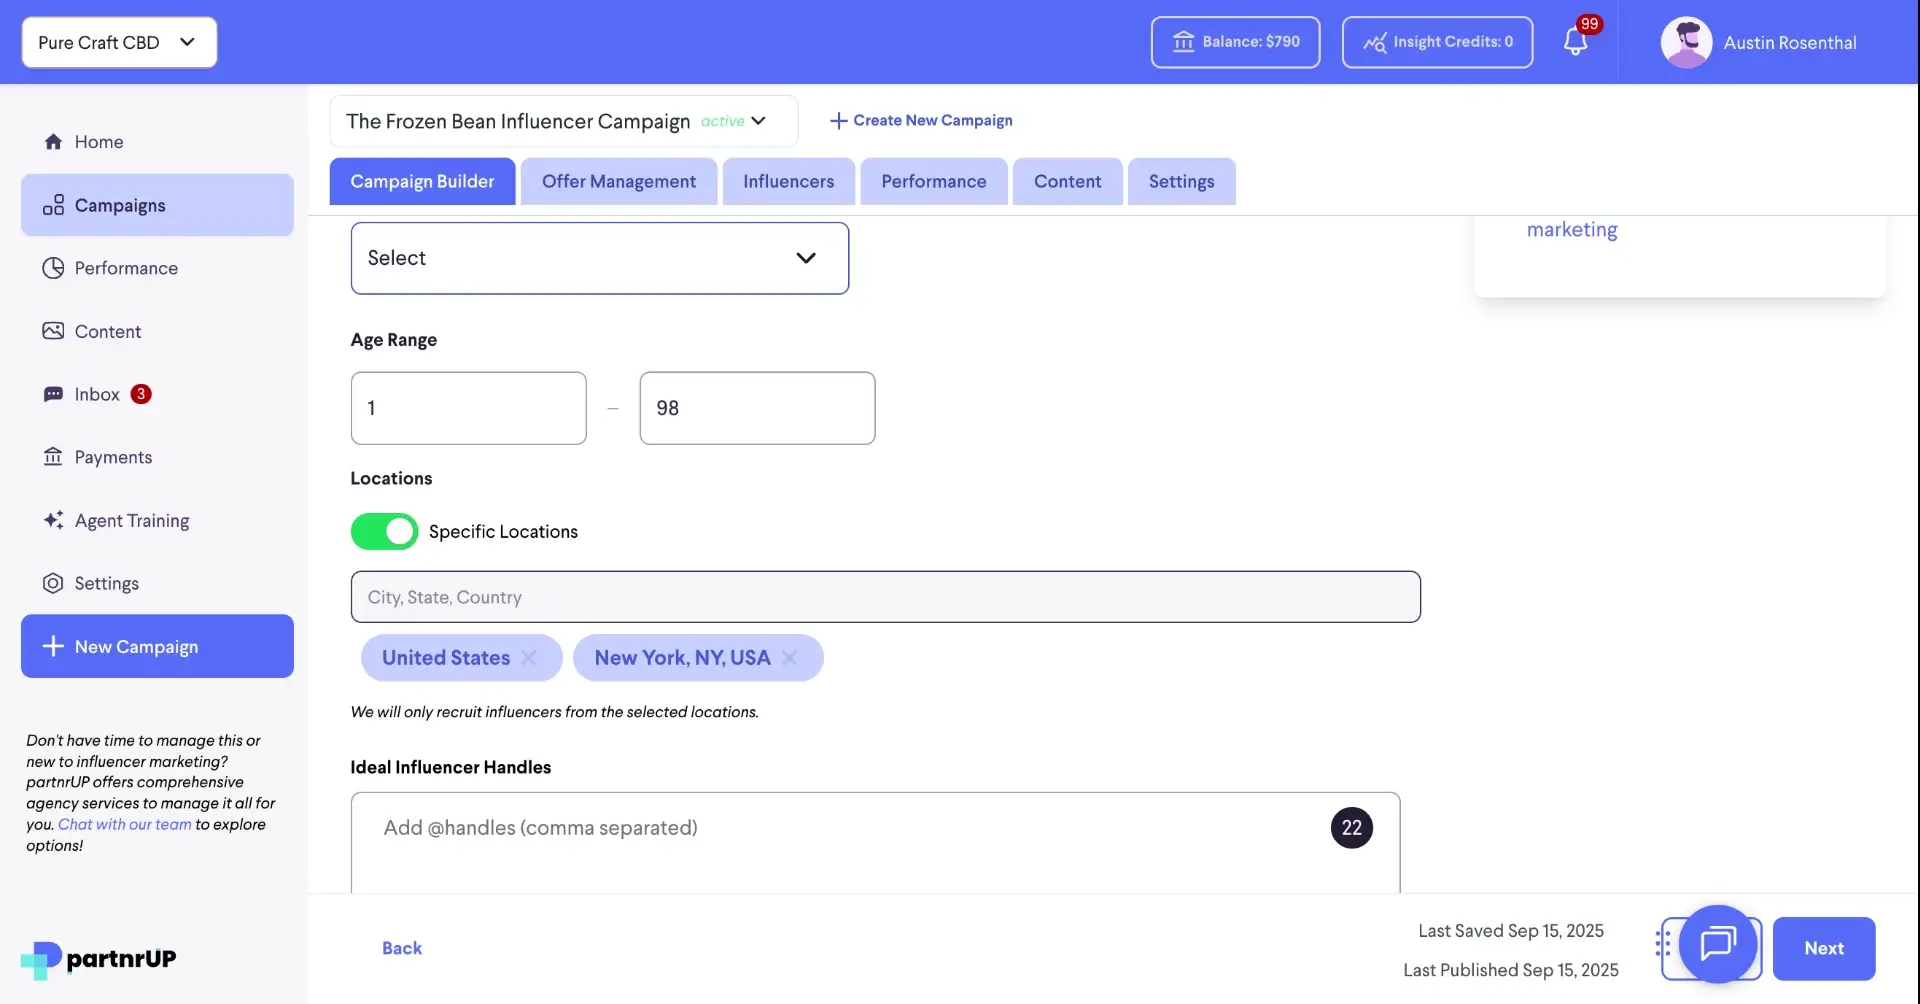1920x1004 pixels.
Task: Open Inbox with 3 unread messages
Action: point(53,394)
